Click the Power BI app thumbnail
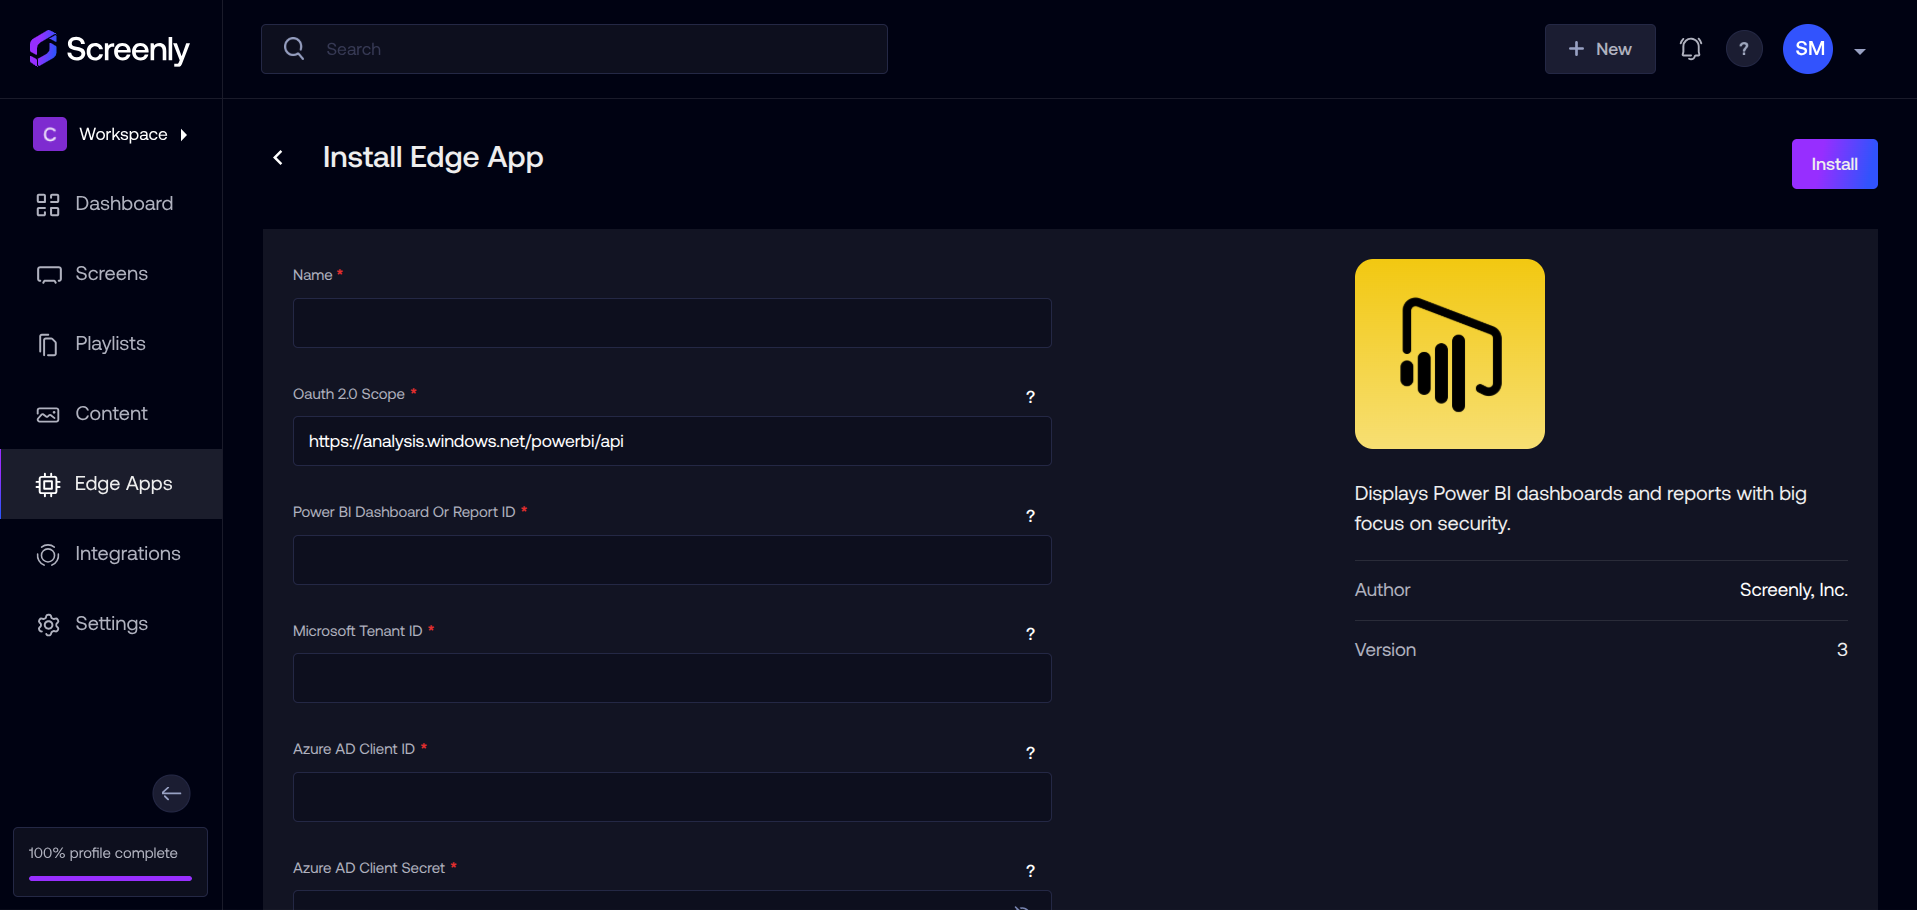The width and height of the screenshot is (1917, 910). click(x=1449, y=354)
